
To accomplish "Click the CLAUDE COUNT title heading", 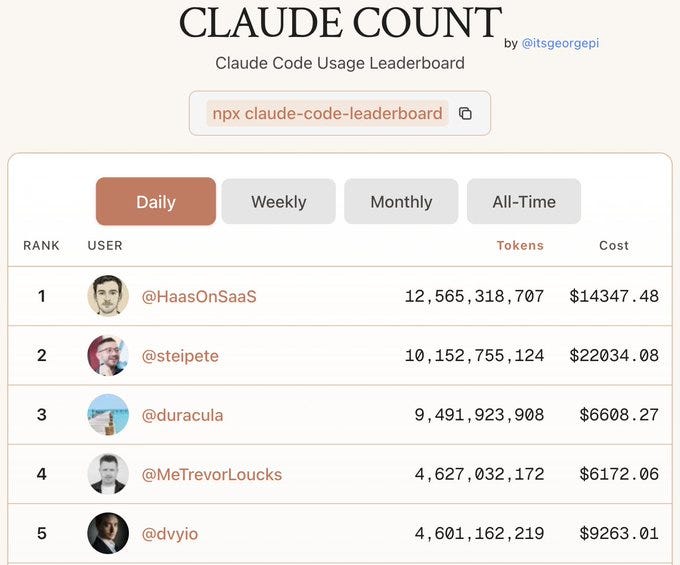I will click(x=340, y=22).
